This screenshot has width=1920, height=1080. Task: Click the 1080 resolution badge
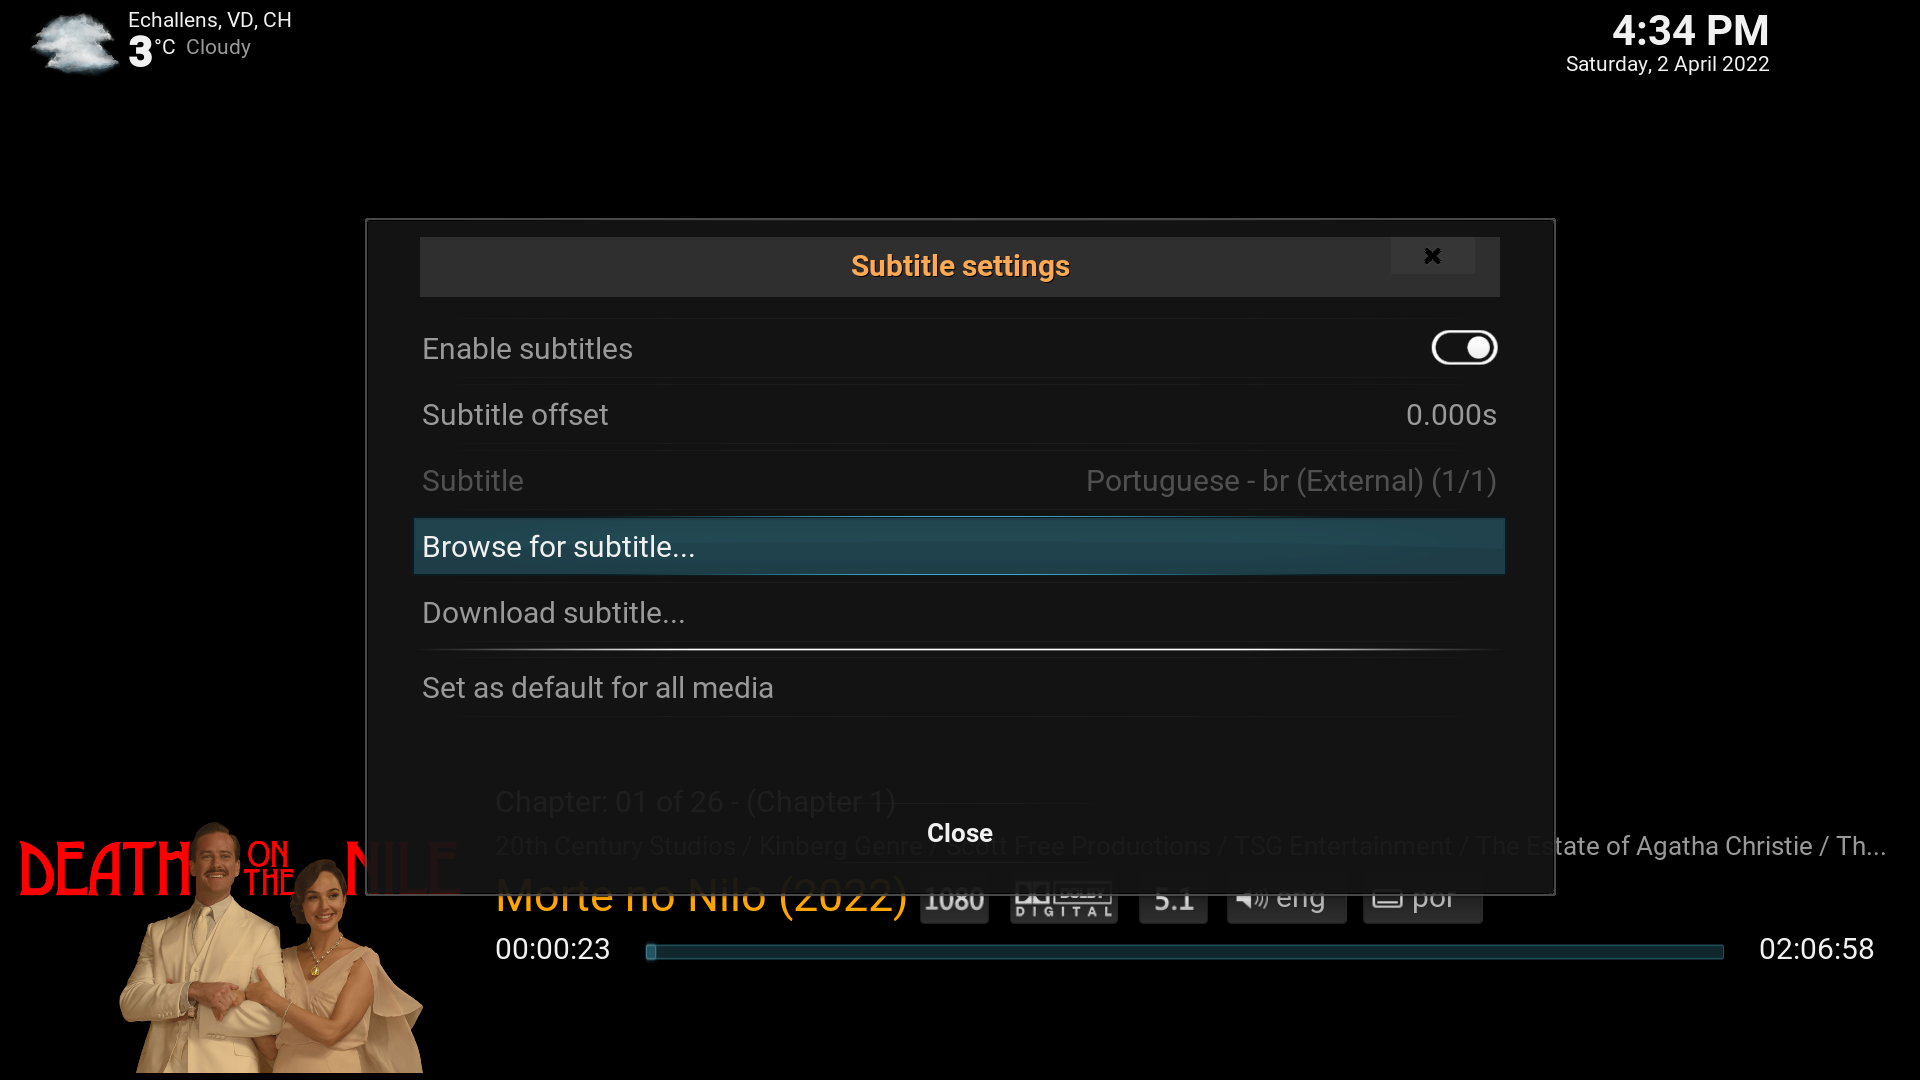point(954,902)
